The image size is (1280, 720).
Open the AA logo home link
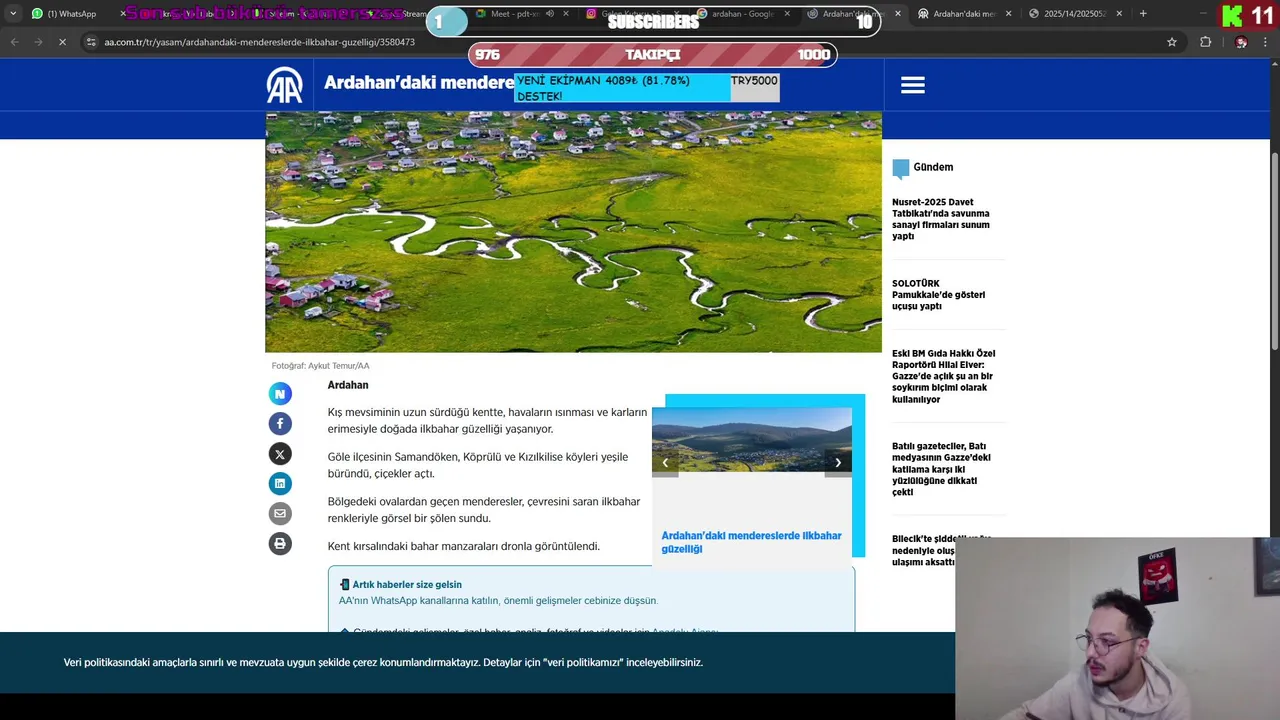click(285, 85)
